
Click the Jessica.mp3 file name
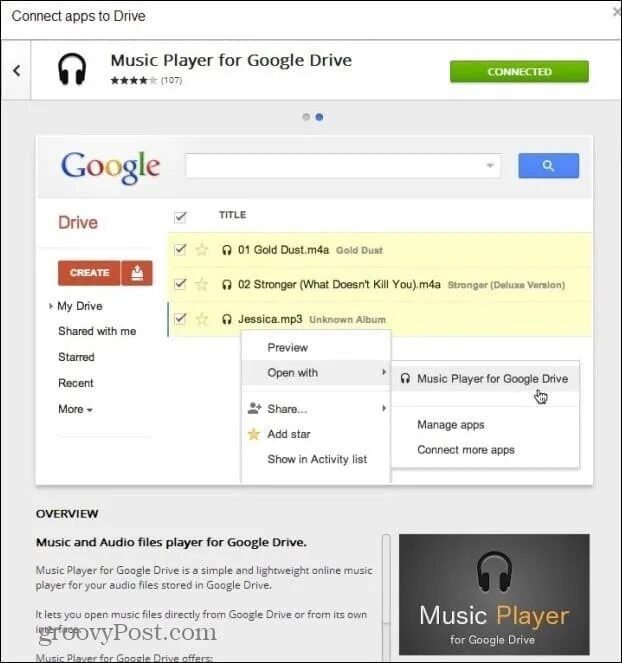click(x=270, y=319)
